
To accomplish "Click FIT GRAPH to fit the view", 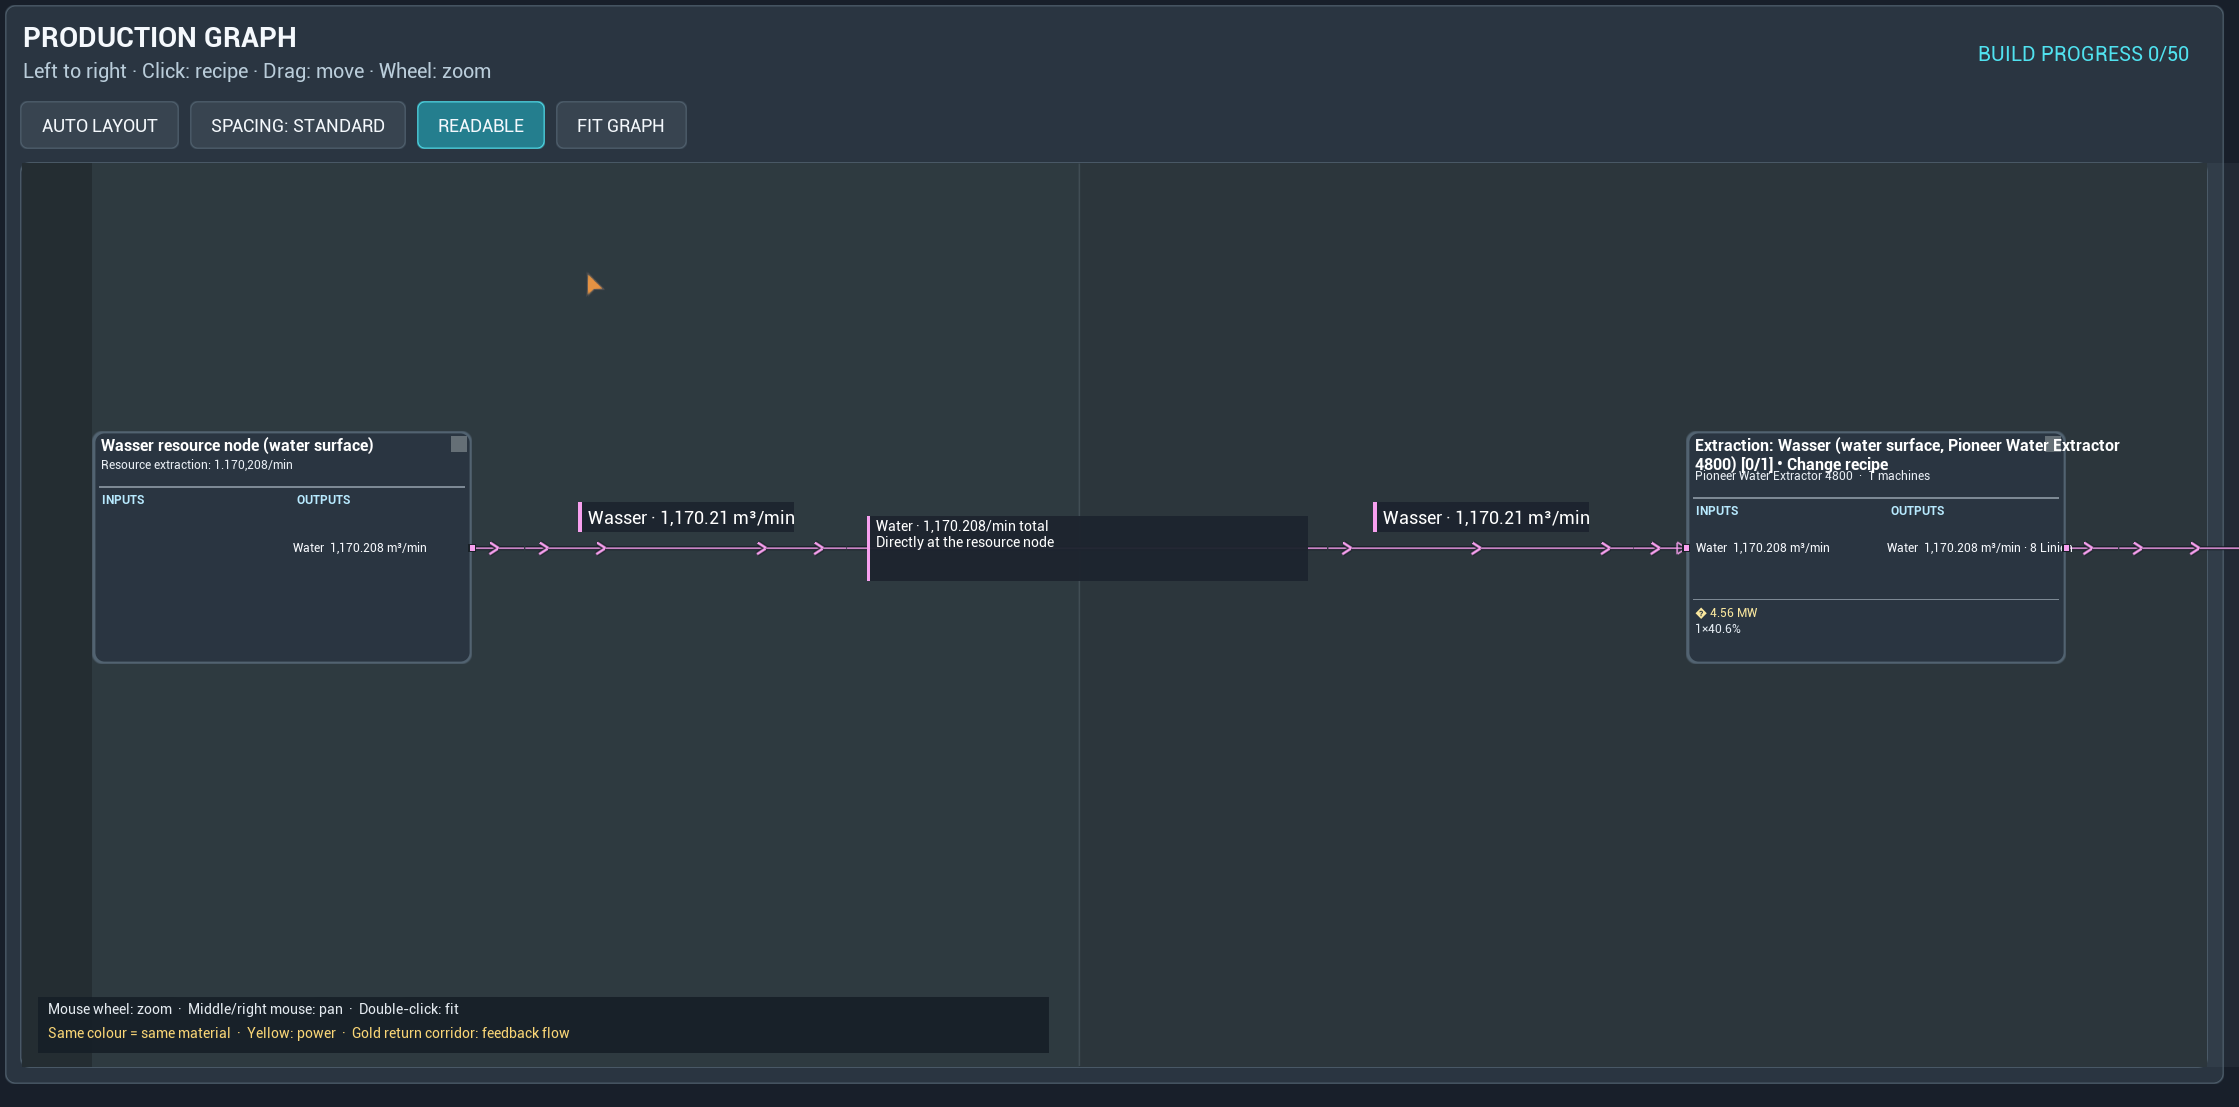I will tap(621, 125).
